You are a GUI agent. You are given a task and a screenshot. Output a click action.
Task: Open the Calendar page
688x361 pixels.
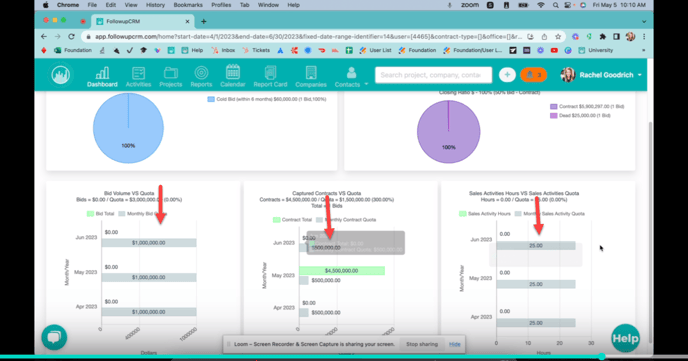coord(233,77)
